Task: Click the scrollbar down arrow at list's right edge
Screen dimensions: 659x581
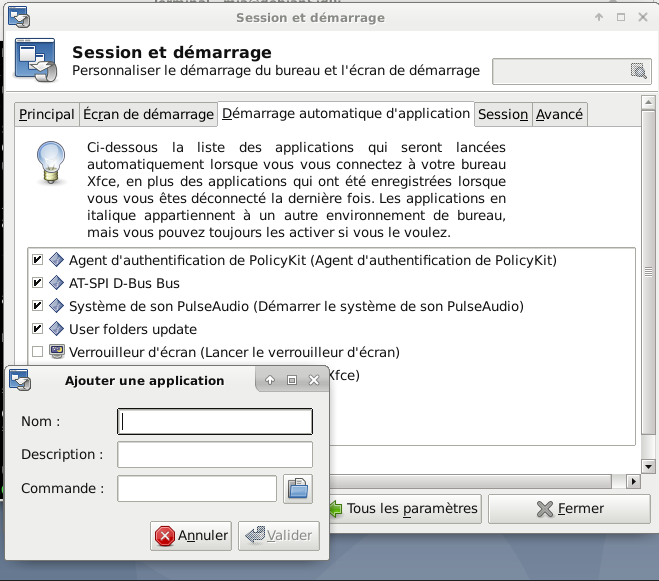Action: pos(648,466)
